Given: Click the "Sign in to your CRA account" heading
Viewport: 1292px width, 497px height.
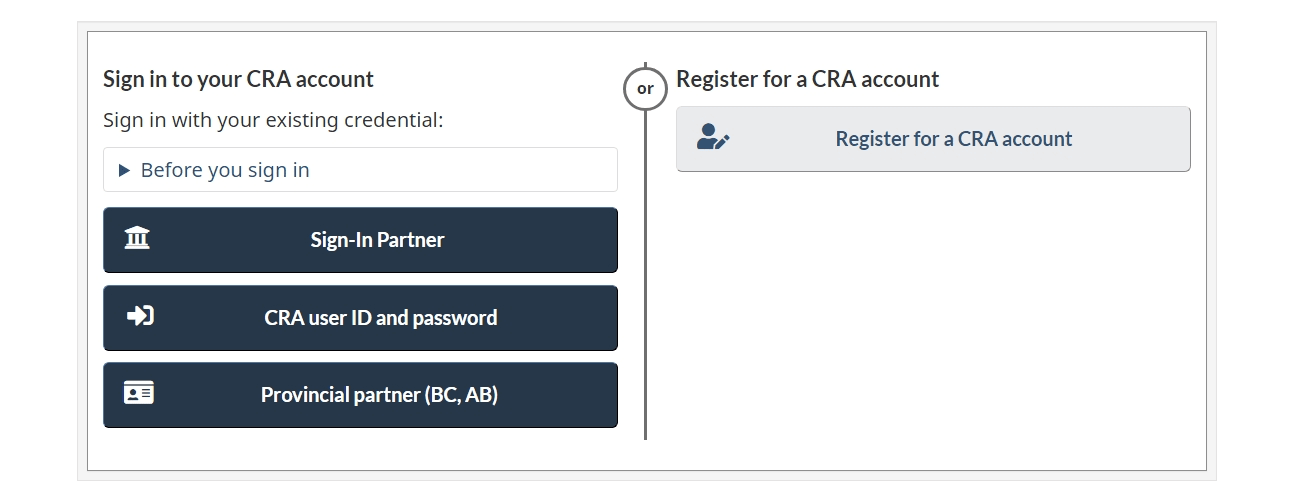Looking at the screenshot, I should [238, 79].
